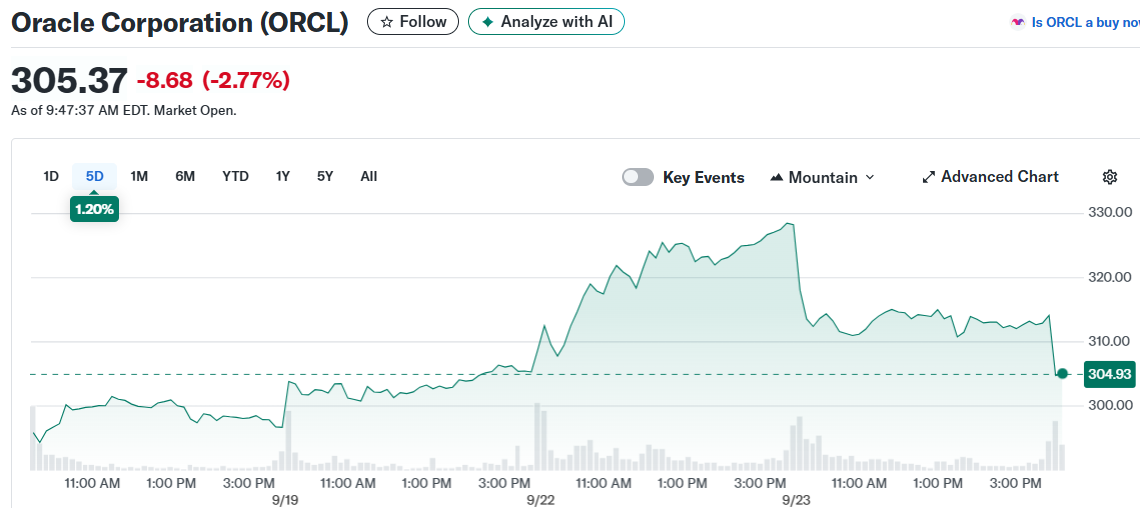Screen dimensions: 1140x508
Task: Click the Mountain chart type icon
Action: pyautogui.click(x=776, y=177)
